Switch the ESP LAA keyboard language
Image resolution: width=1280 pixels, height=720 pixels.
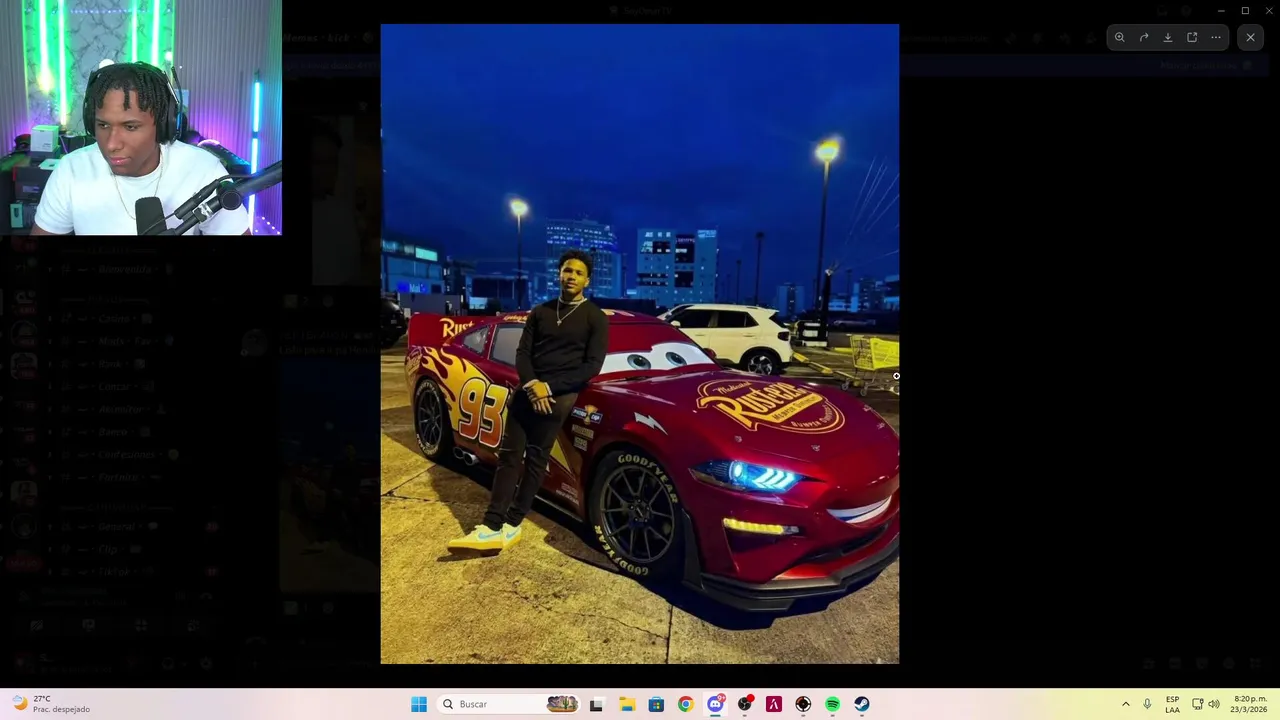pos(1172,704)
